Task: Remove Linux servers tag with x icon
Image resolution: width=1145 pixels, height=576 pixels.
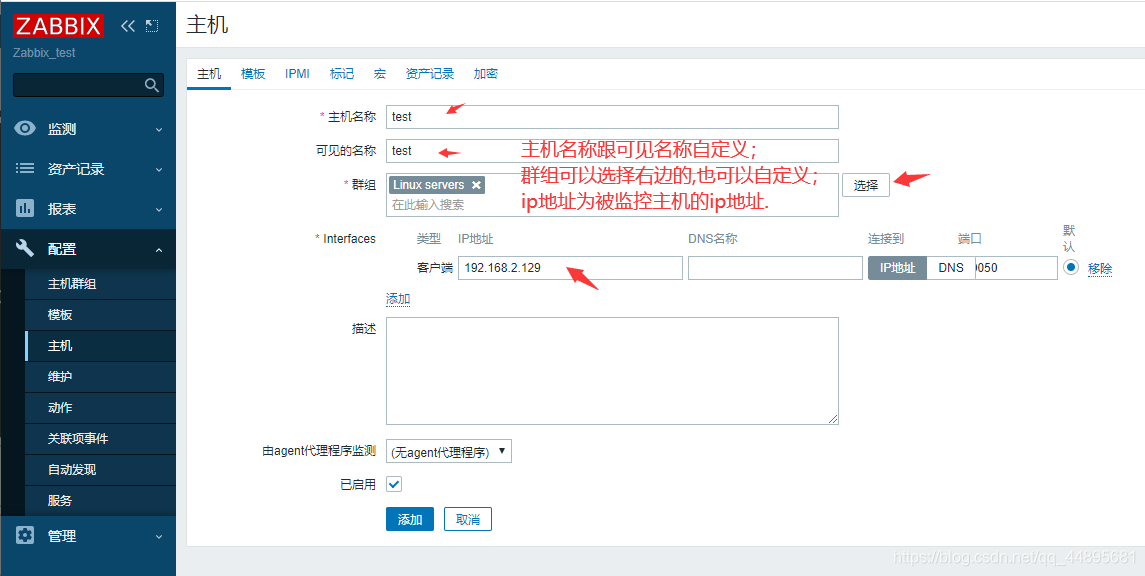Action: click(476, 185)
